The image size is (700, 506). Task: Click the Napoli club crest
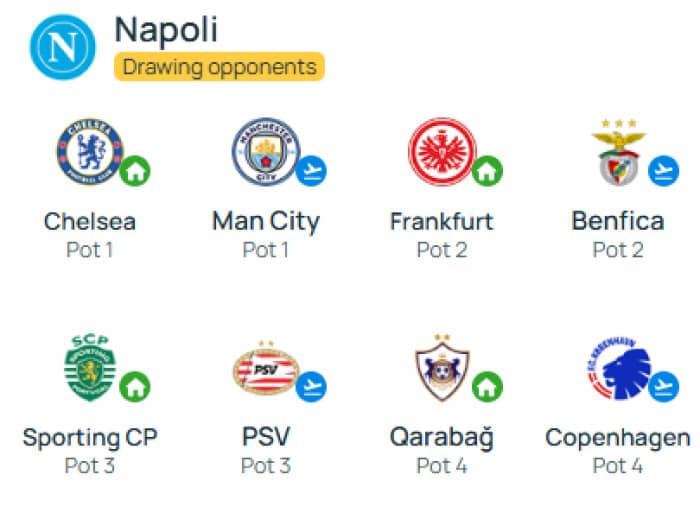pos(62,47)
